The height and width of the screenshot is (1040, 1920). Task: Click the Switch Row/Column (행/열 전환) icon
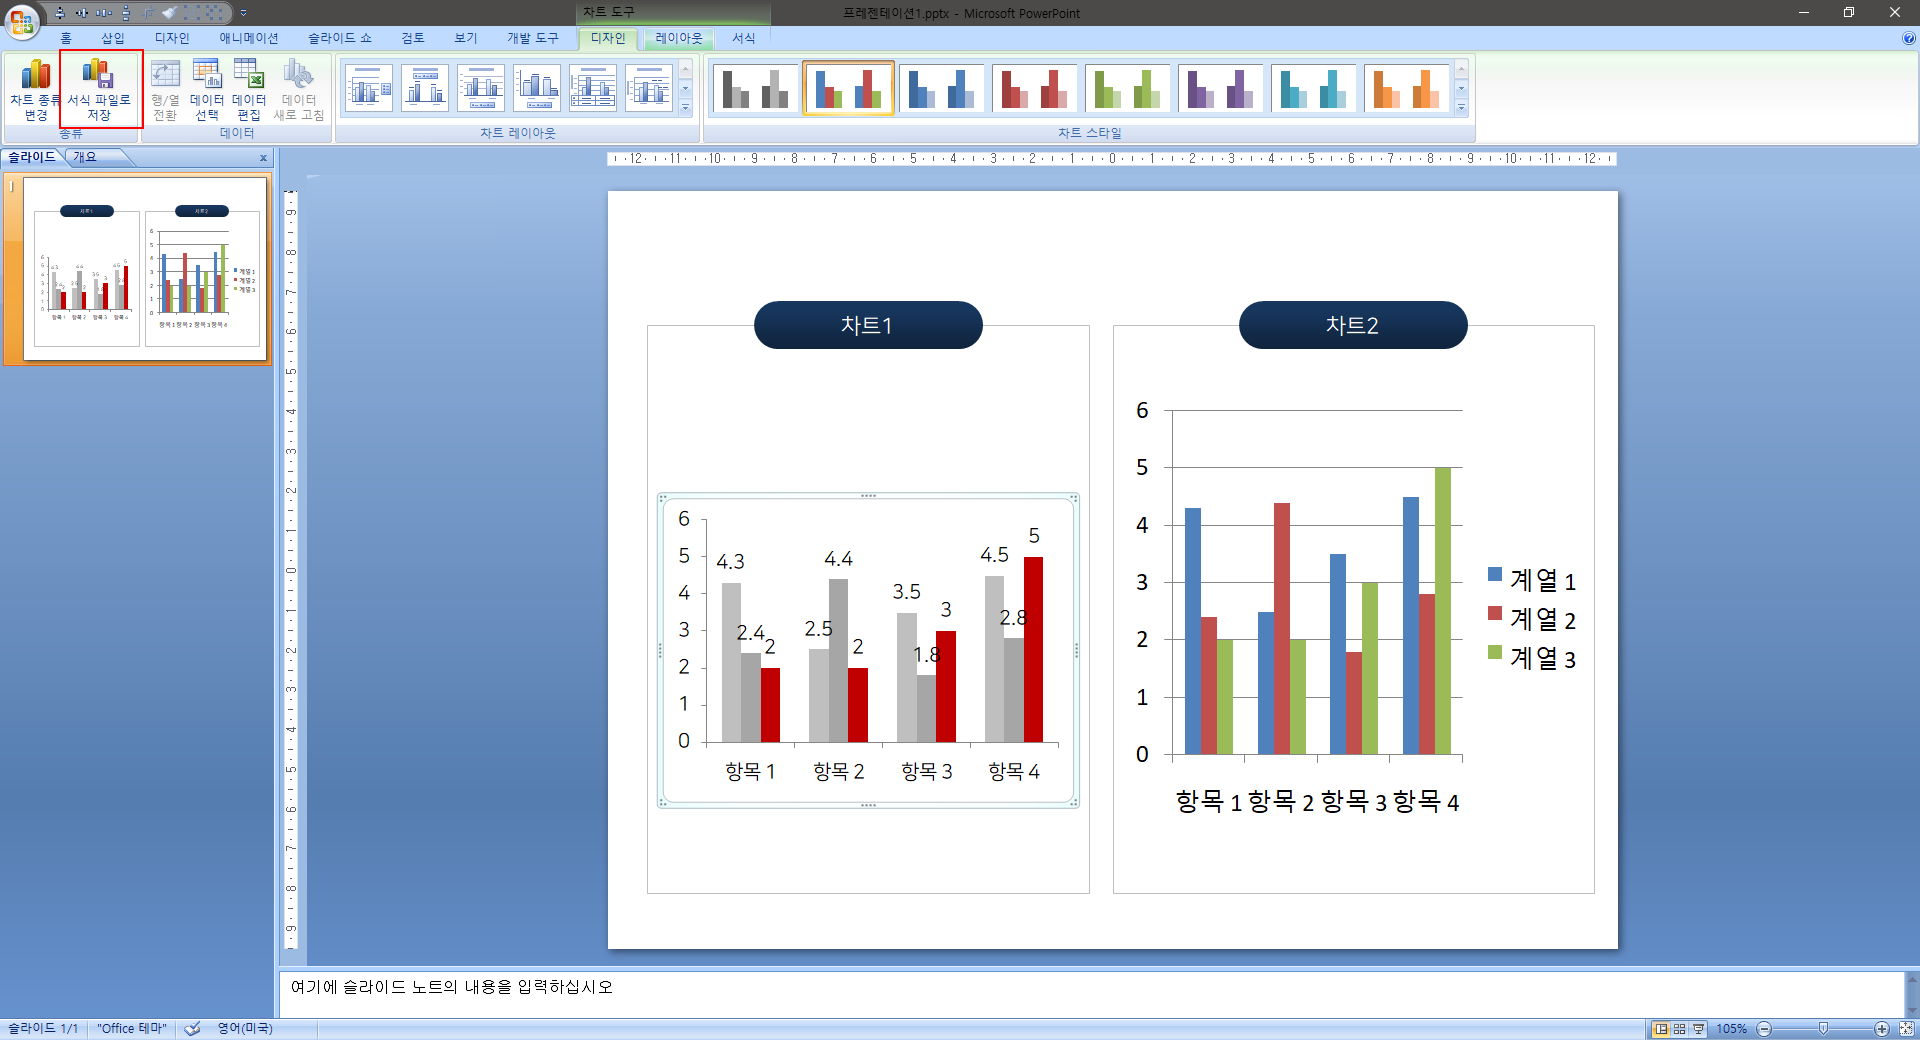(165, 89)
